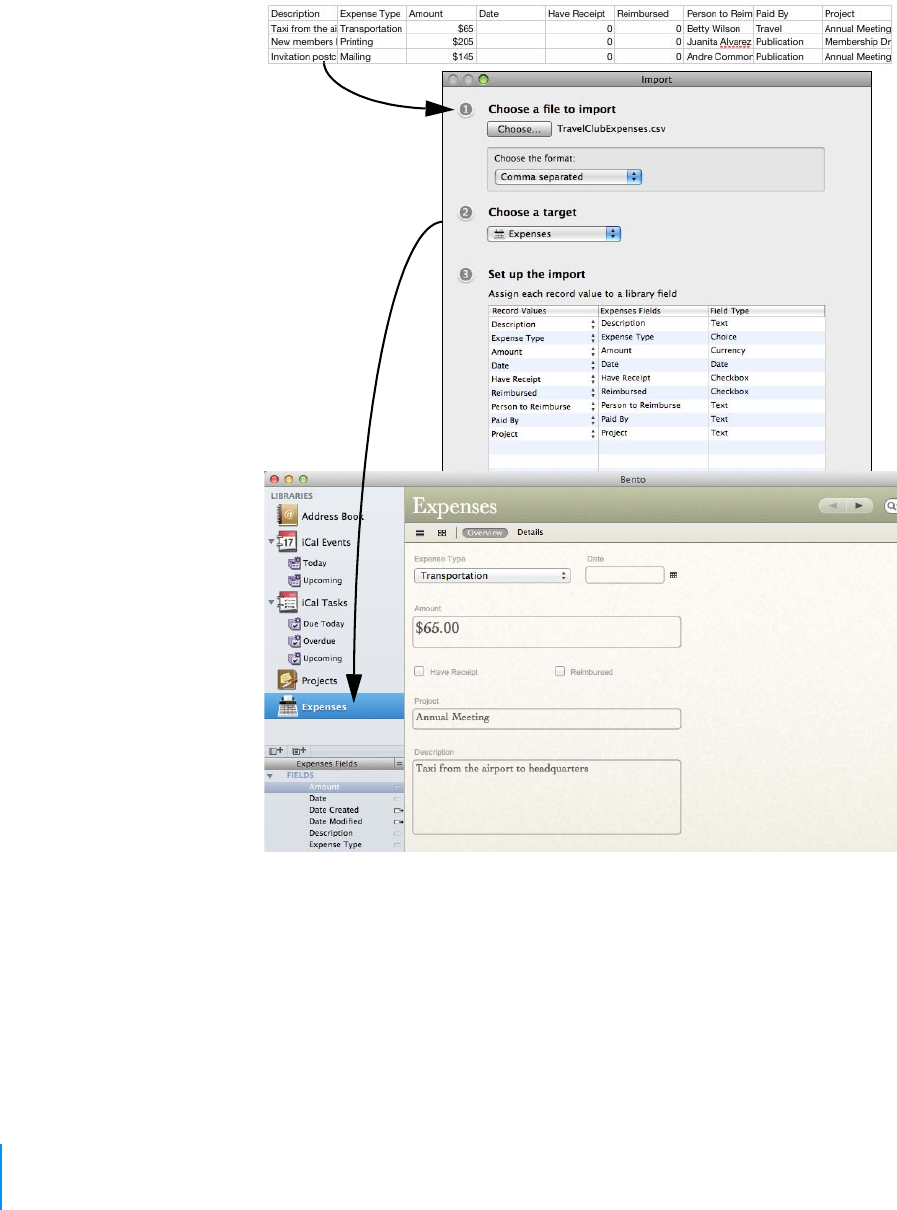Toggle the Reimbursed checkbox
This screenshot has width=897, height=1210.
tap(561, 672)
